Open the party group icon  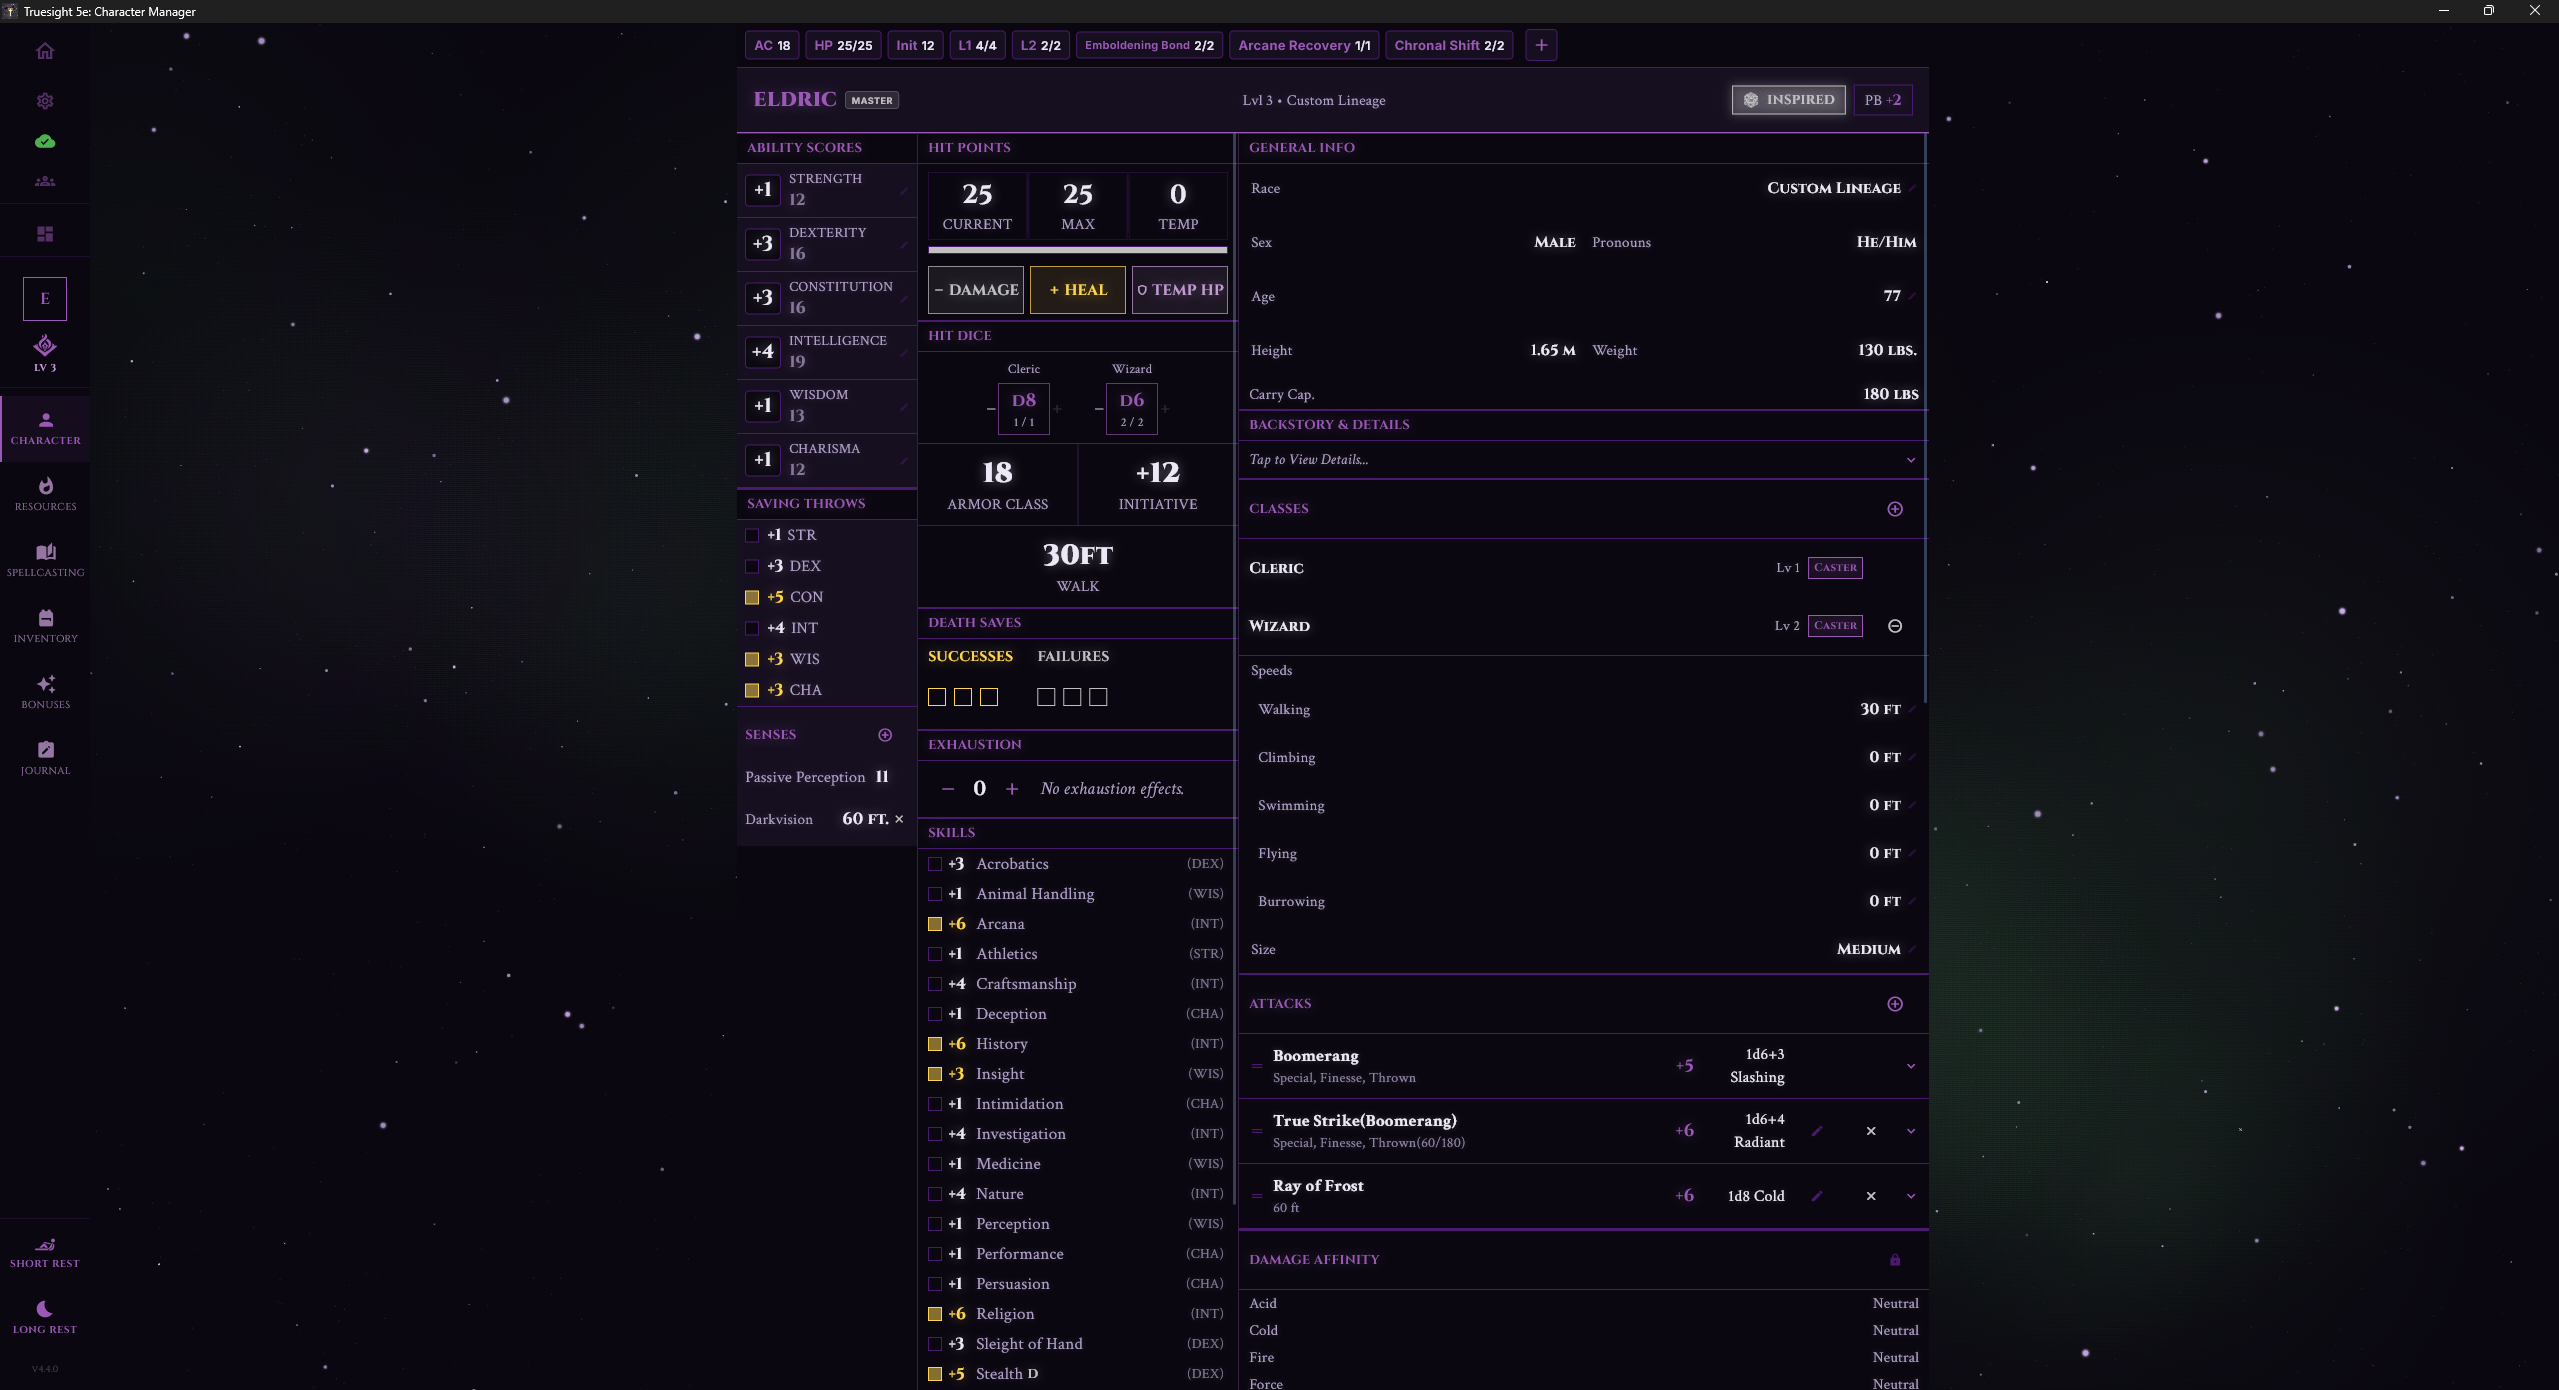[x=45, y=181]
